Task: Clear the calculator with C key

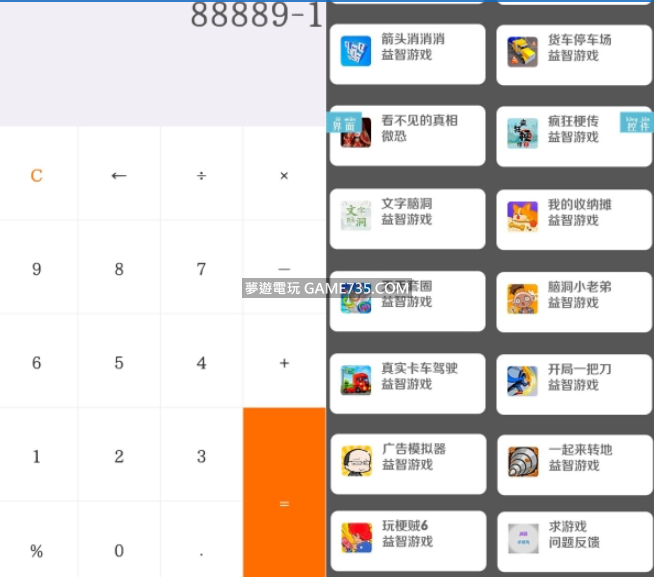Action: pyautogui.click(x=37, y=176)
